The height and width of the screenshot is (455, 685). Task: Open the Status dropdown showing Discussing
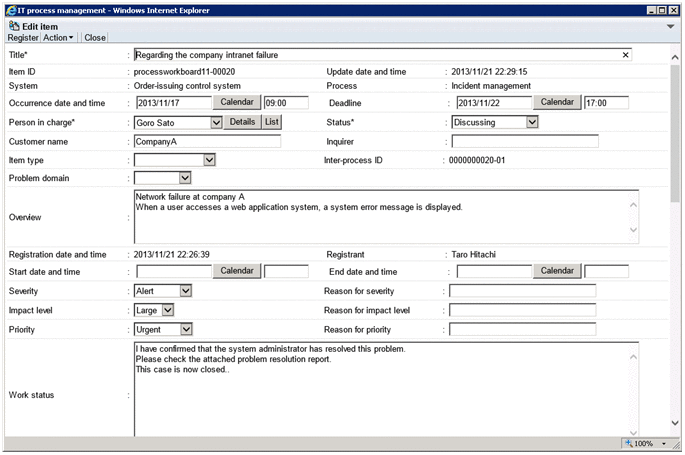(532, 122)
